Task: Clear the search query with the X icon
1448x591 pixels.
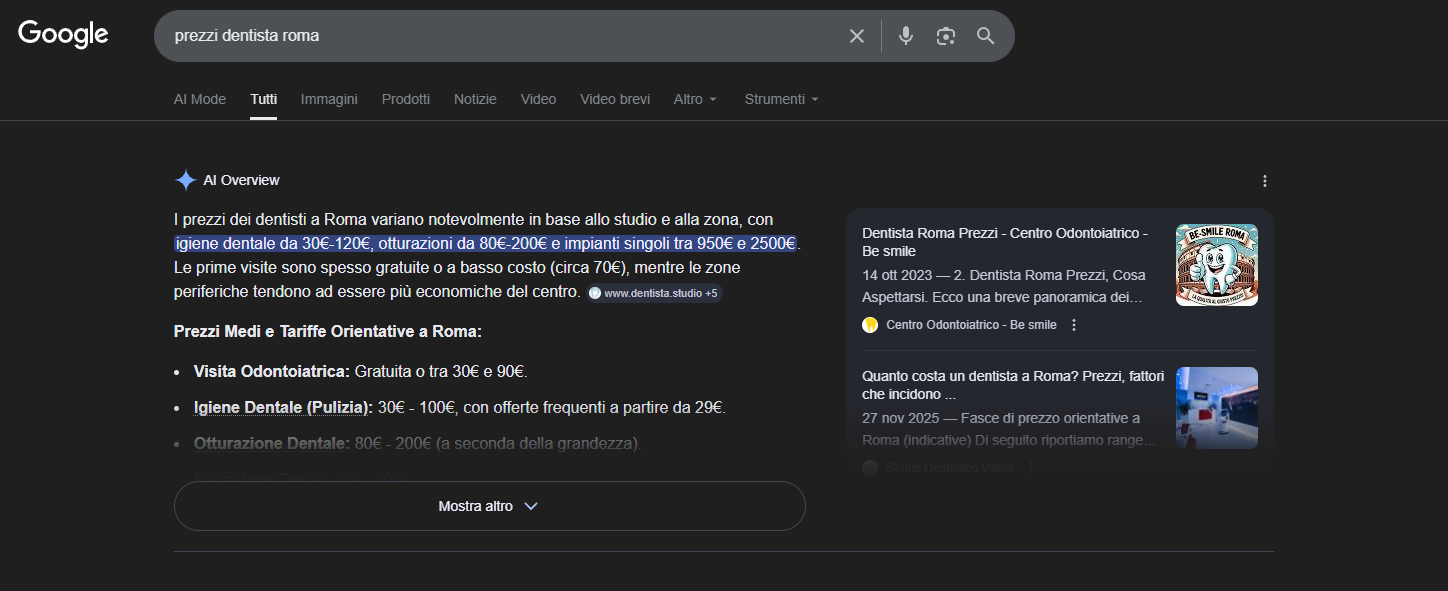Action: click(856, 35)
